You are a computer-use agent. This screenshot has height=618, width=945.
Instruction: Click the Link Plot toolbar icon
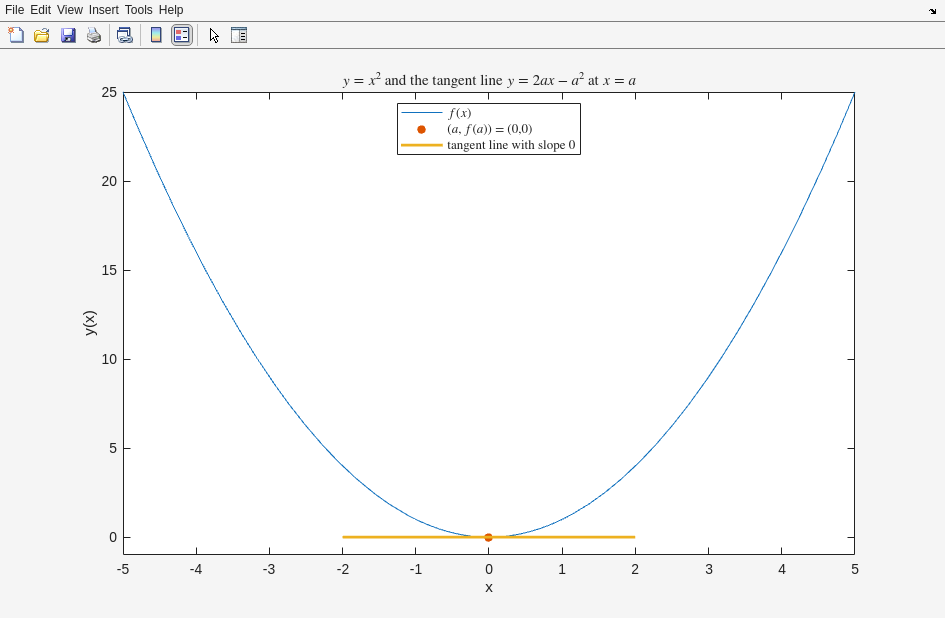[x=125, y=35]
